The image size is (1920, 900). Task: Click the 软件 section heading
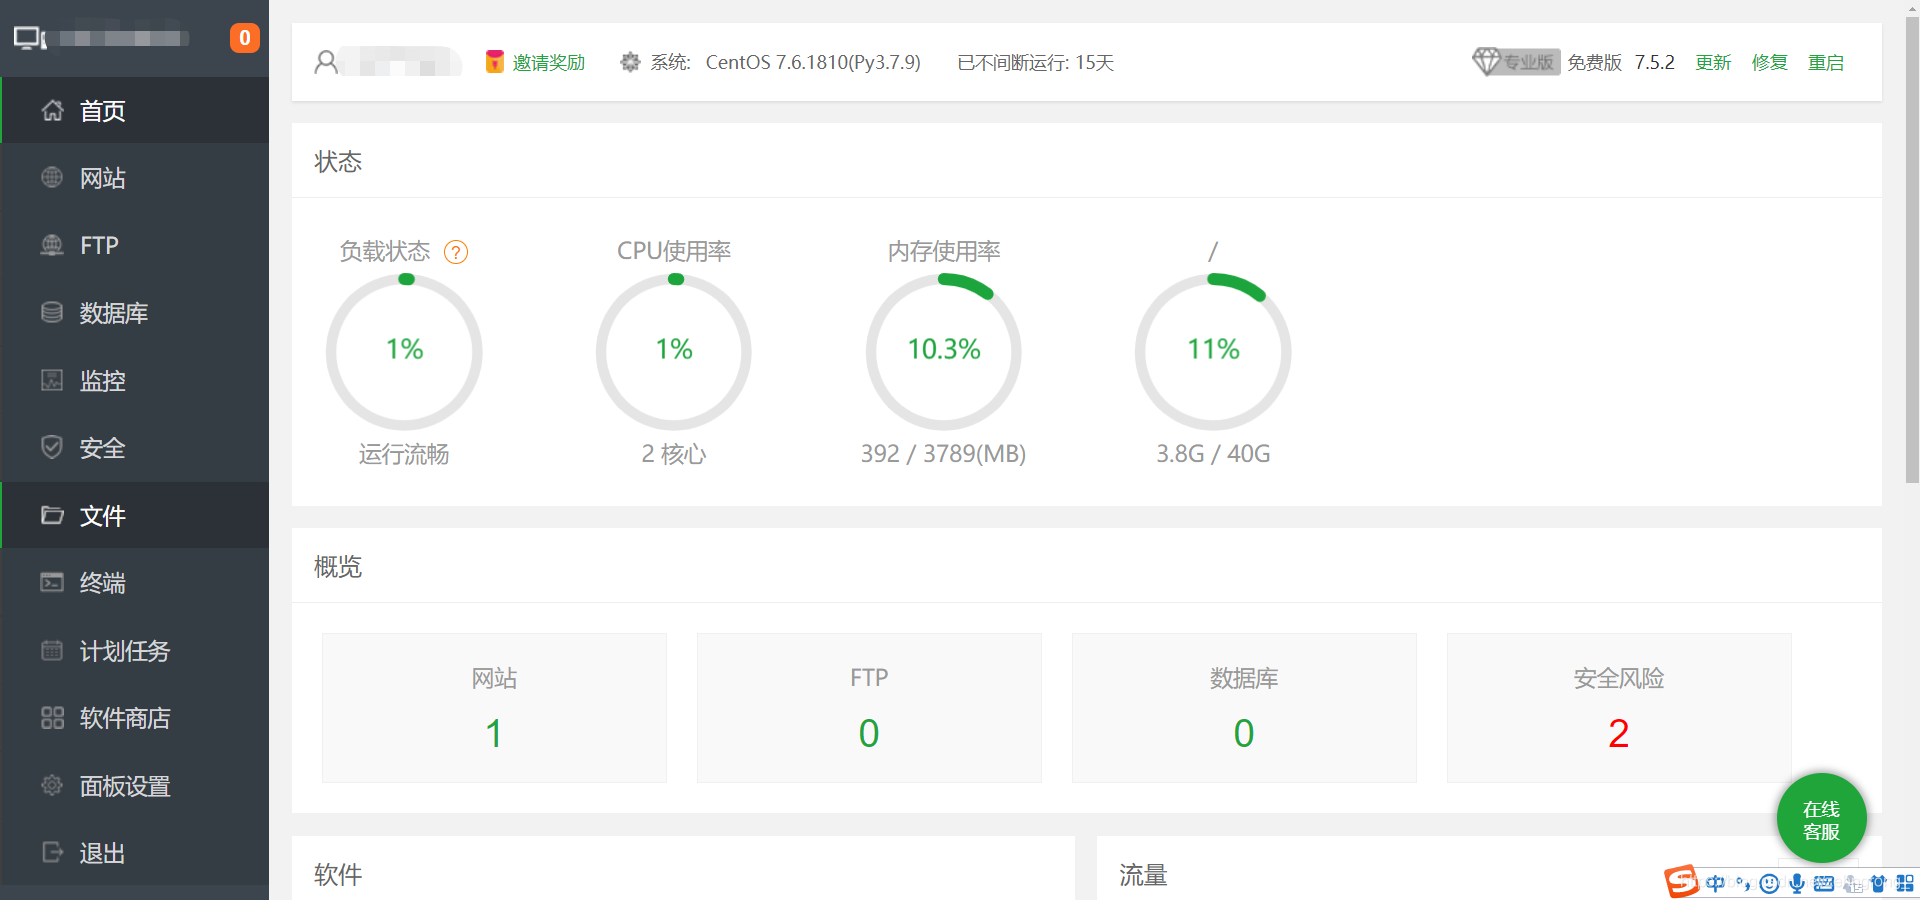pyautogui.click(x=338, y=874)
